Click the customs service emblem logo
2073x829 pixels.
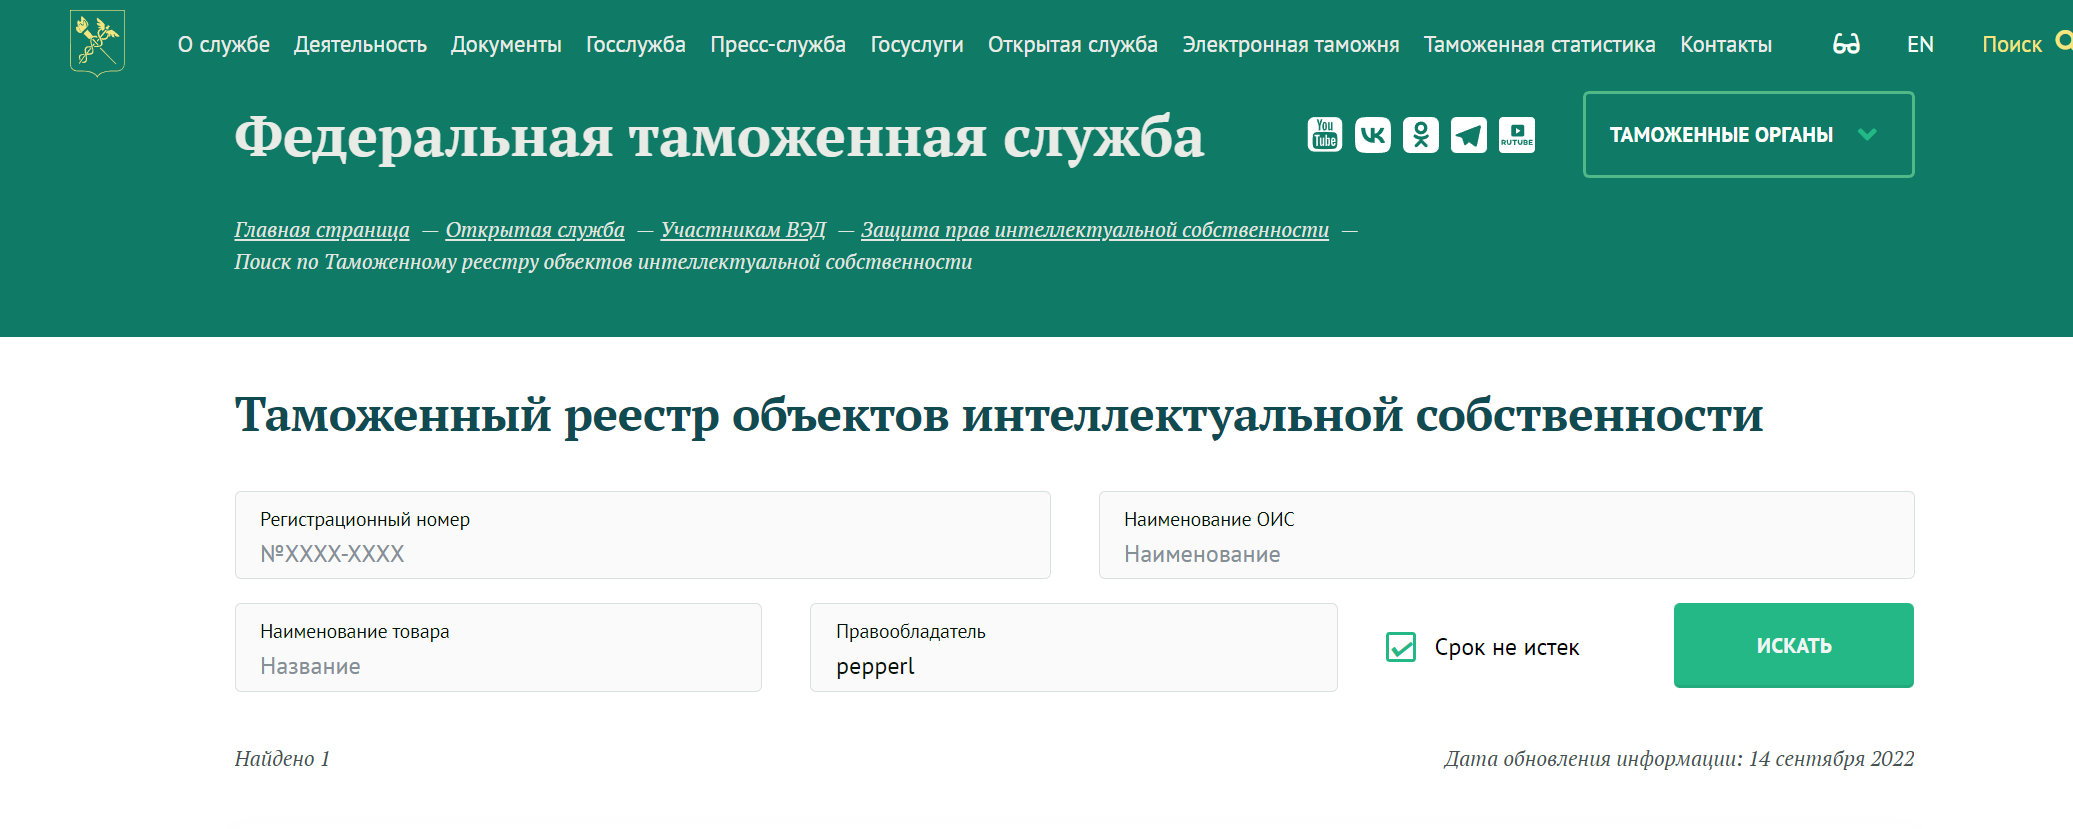[97, 43]
